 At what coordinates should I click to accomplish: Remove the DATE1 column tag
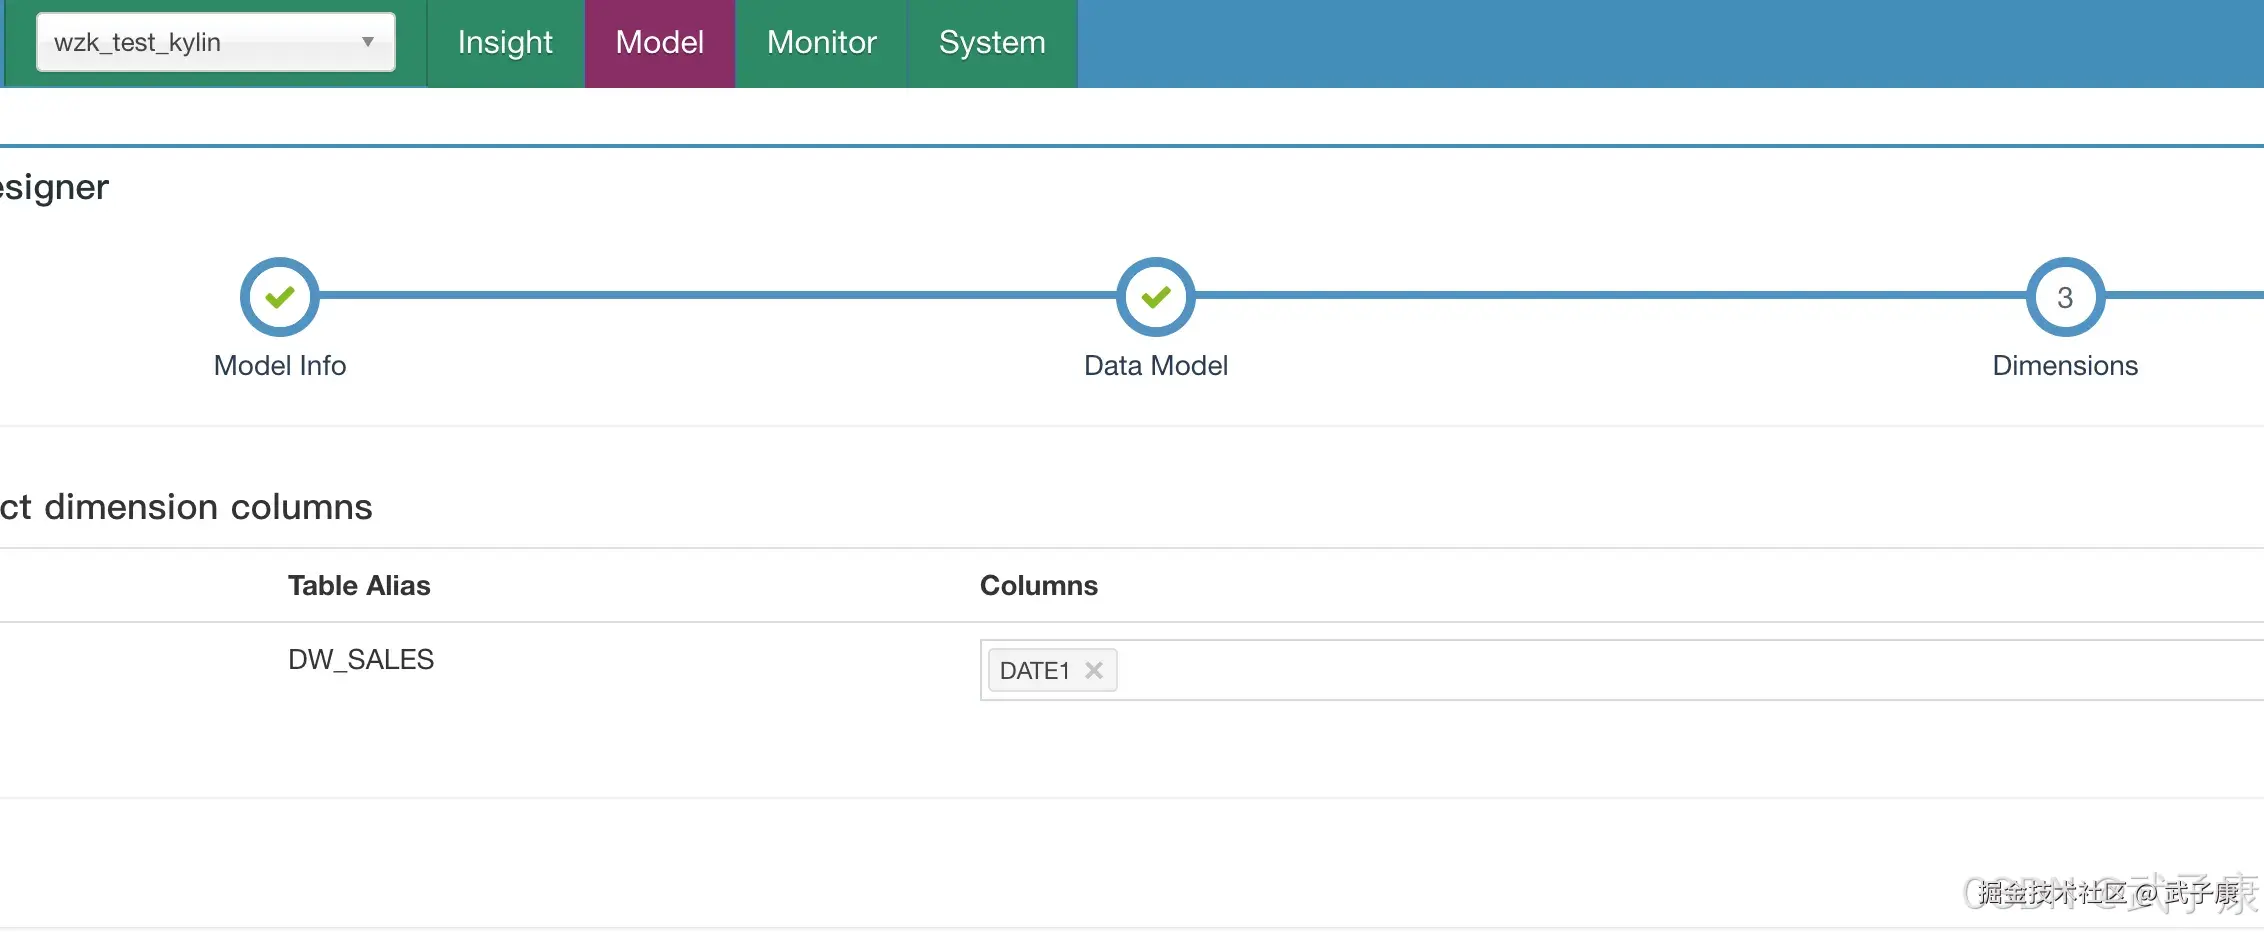click(x=1094, y=671)
